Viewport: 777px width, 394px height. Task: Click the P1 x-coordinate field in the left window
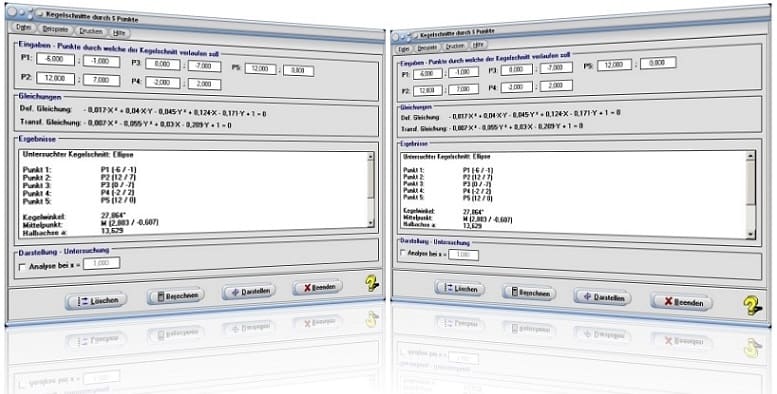[55, 59]
